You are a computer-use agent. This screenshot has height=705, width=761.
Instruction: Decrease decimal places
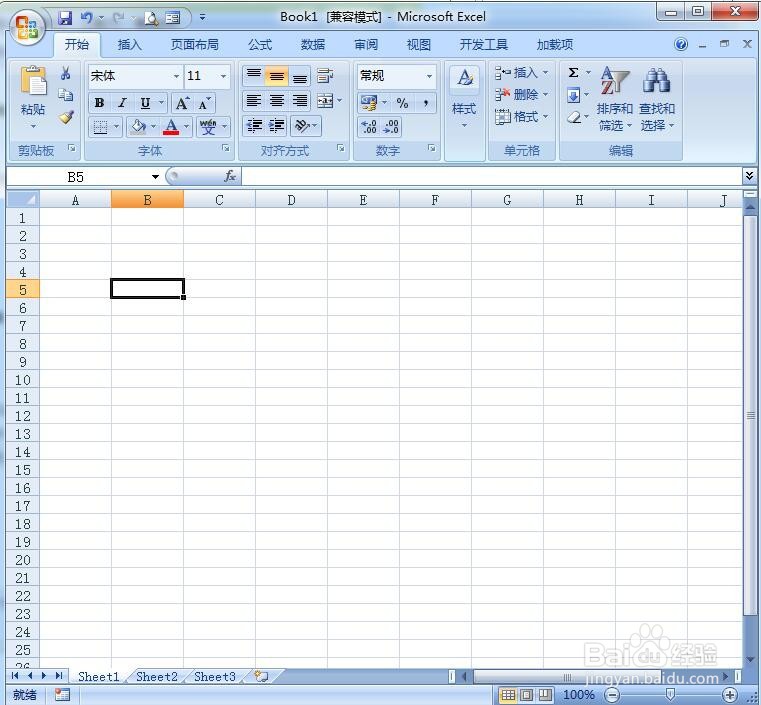click(391, 126)
